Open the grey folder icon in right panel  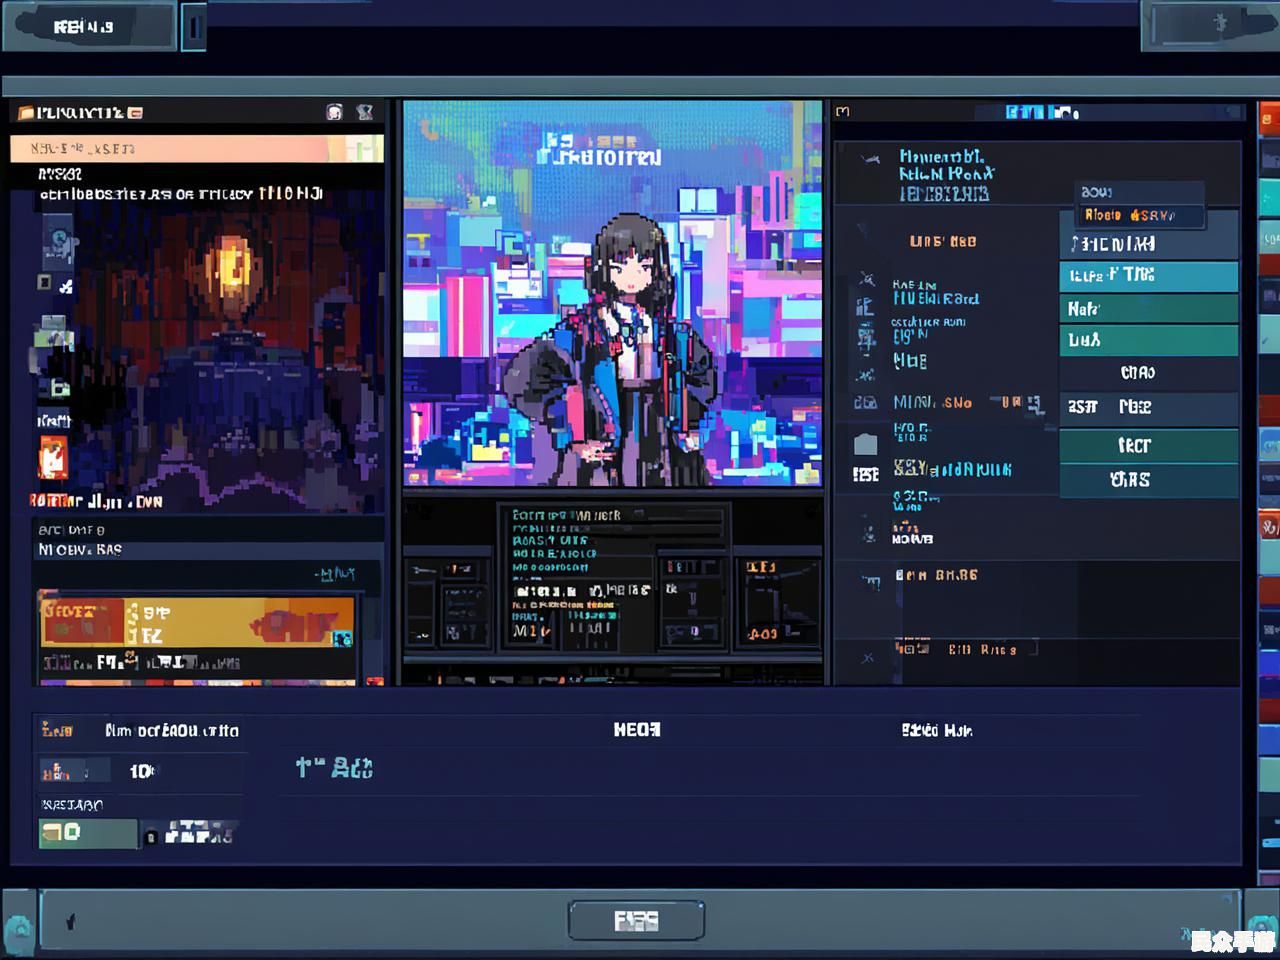coord(866,443)
